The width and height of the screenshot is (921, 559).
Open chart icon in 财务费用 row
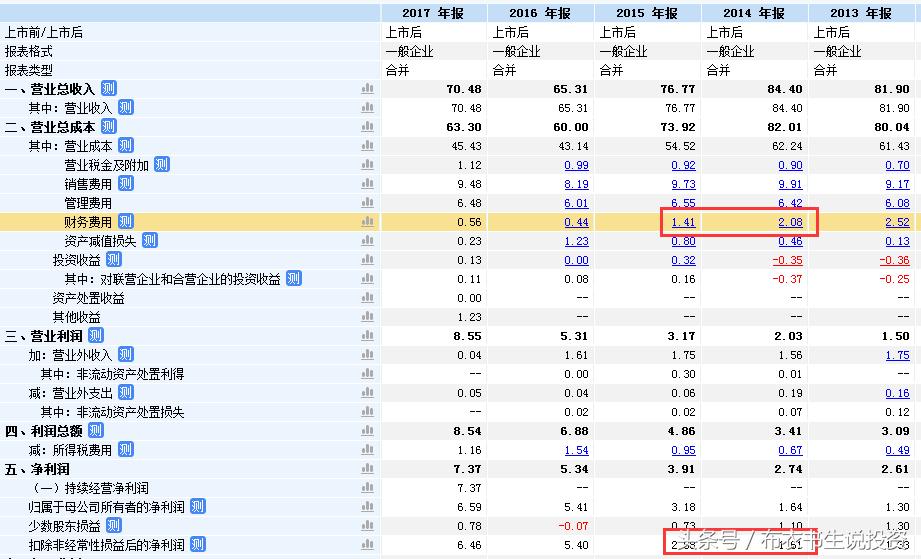(367, 221)
